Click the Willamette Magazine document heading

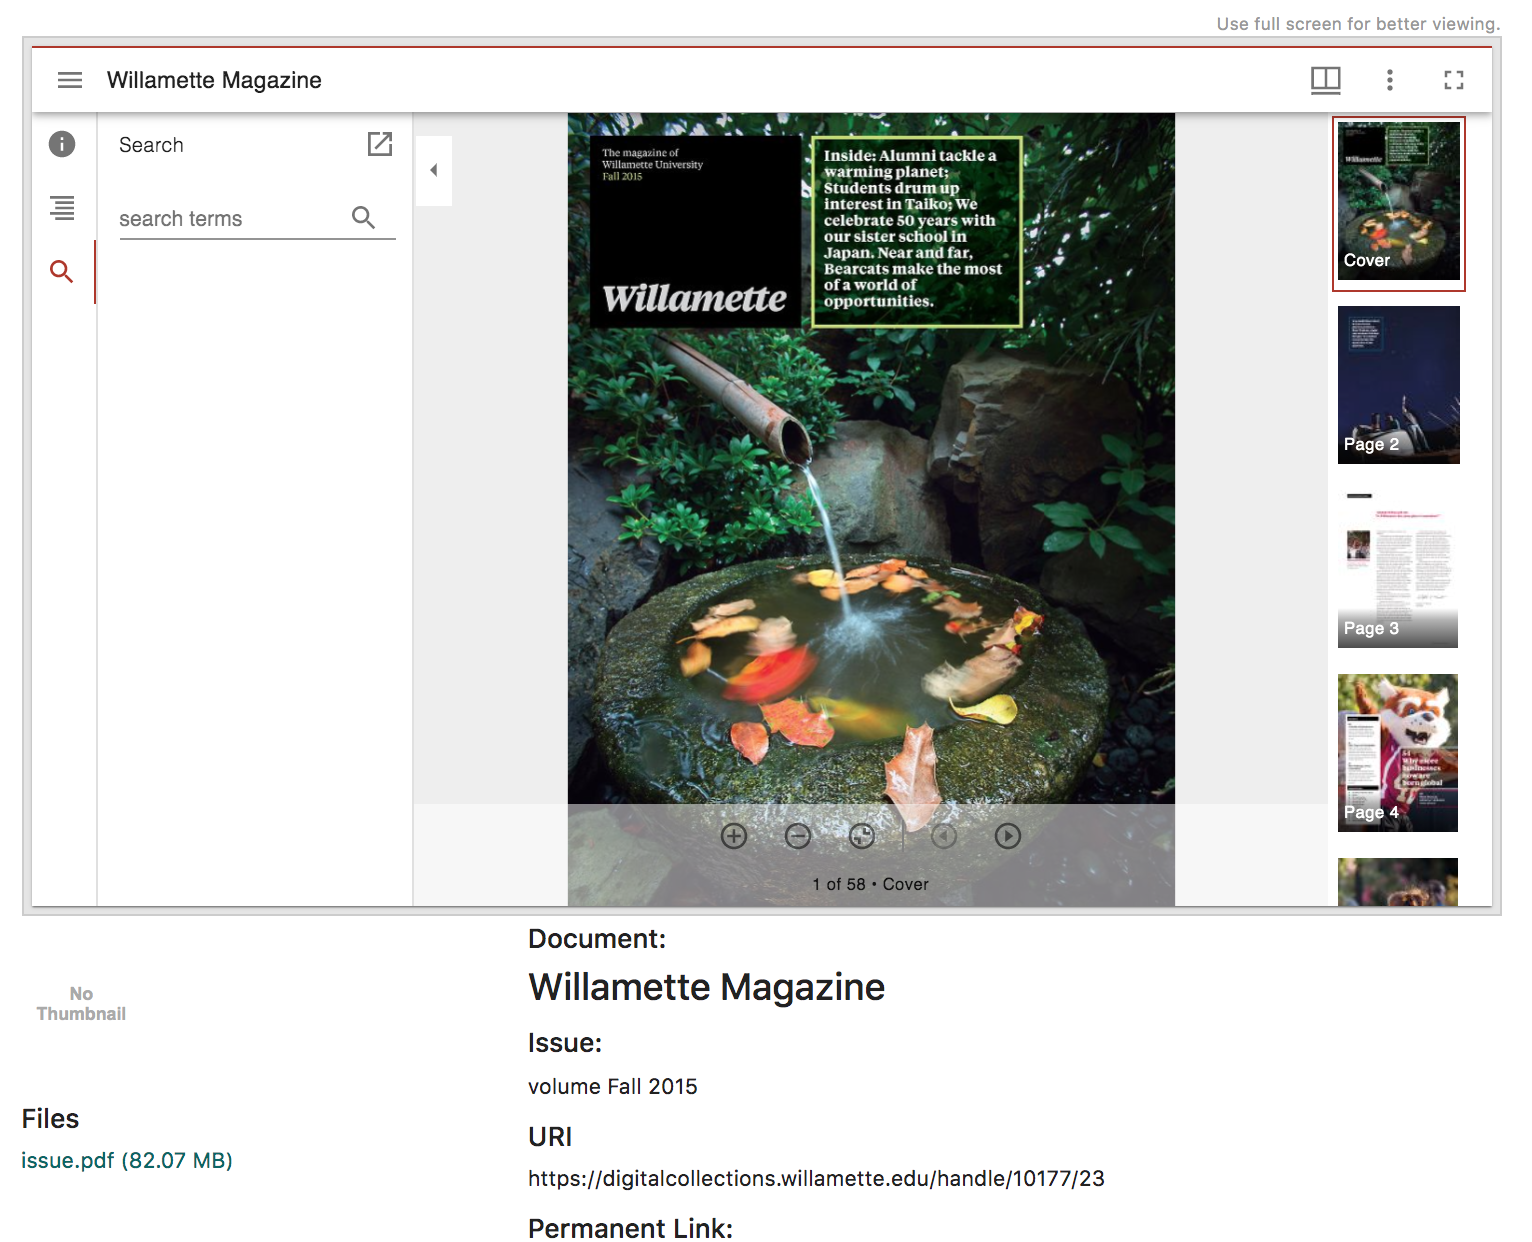[x=706, y=987]
